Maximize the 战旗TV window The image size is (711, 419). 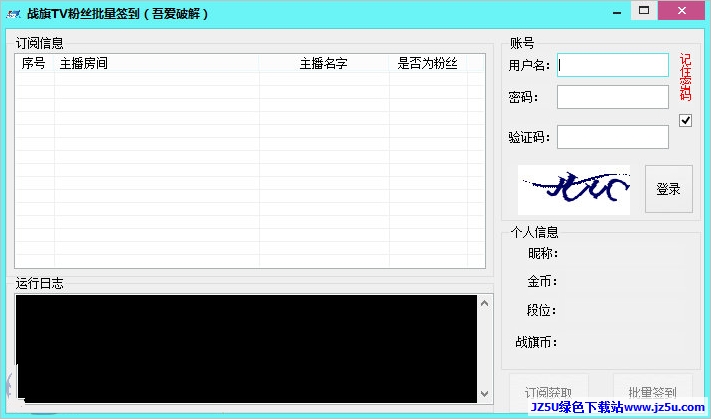643,10
